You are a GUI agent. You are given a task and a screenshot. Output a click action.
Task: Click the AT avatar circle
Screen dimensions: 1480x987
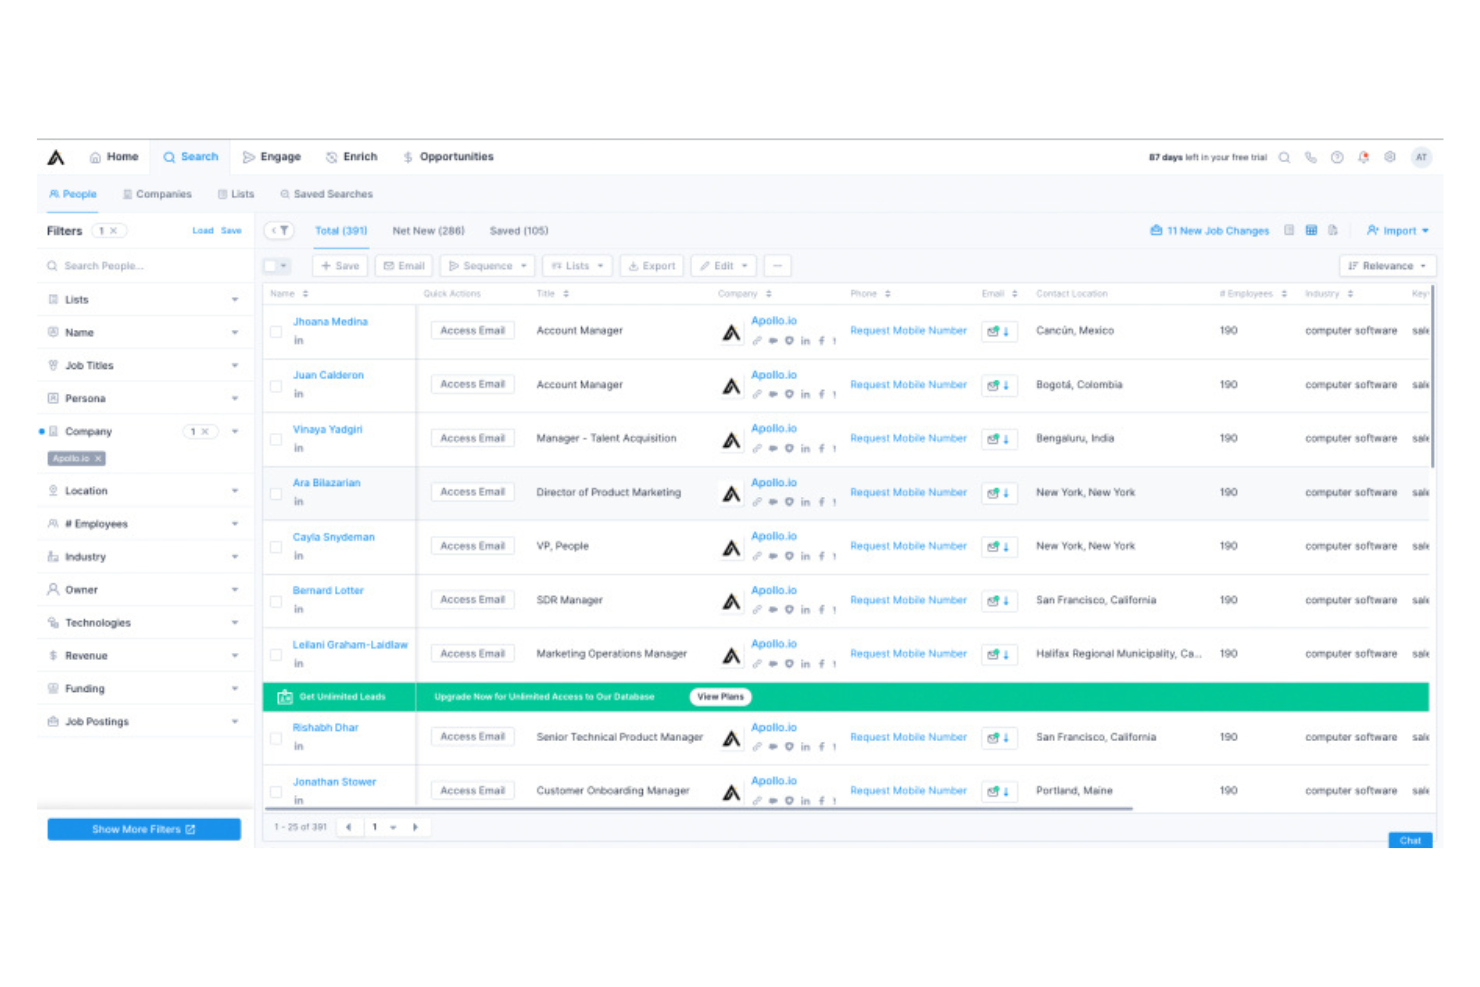1421,156
